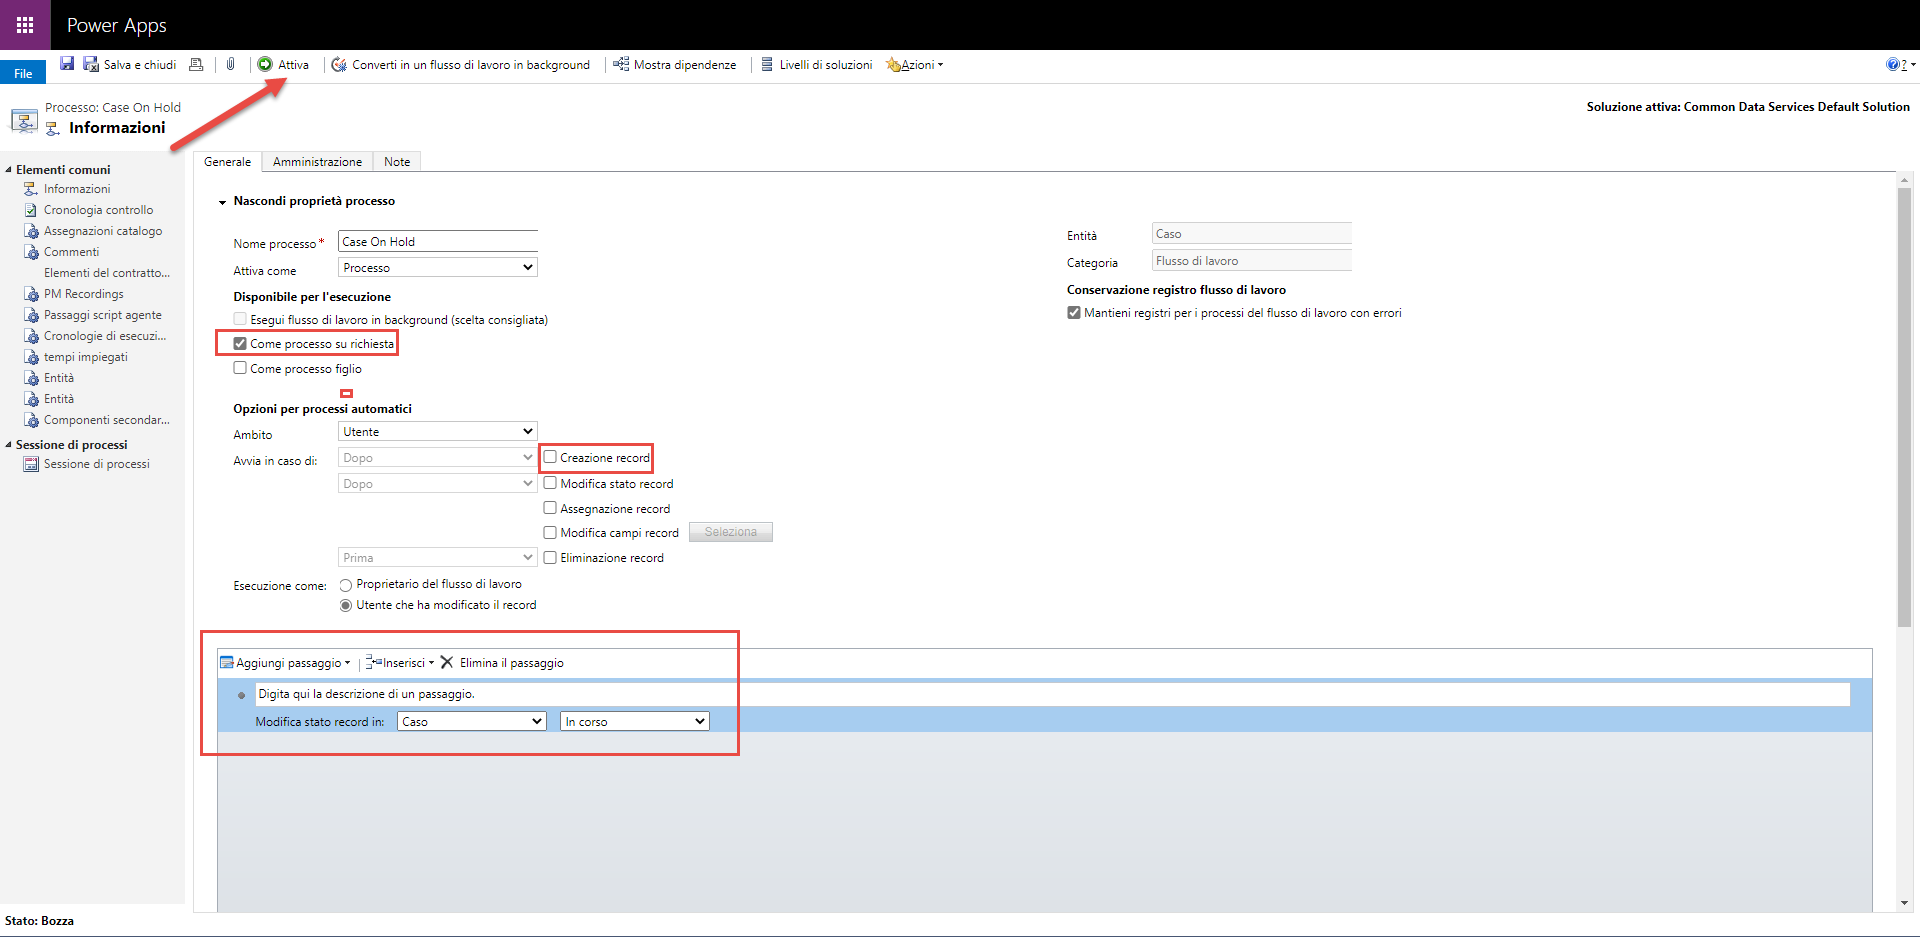
Task: Click the print icon in the toolbar
Action: coord(196,64)
